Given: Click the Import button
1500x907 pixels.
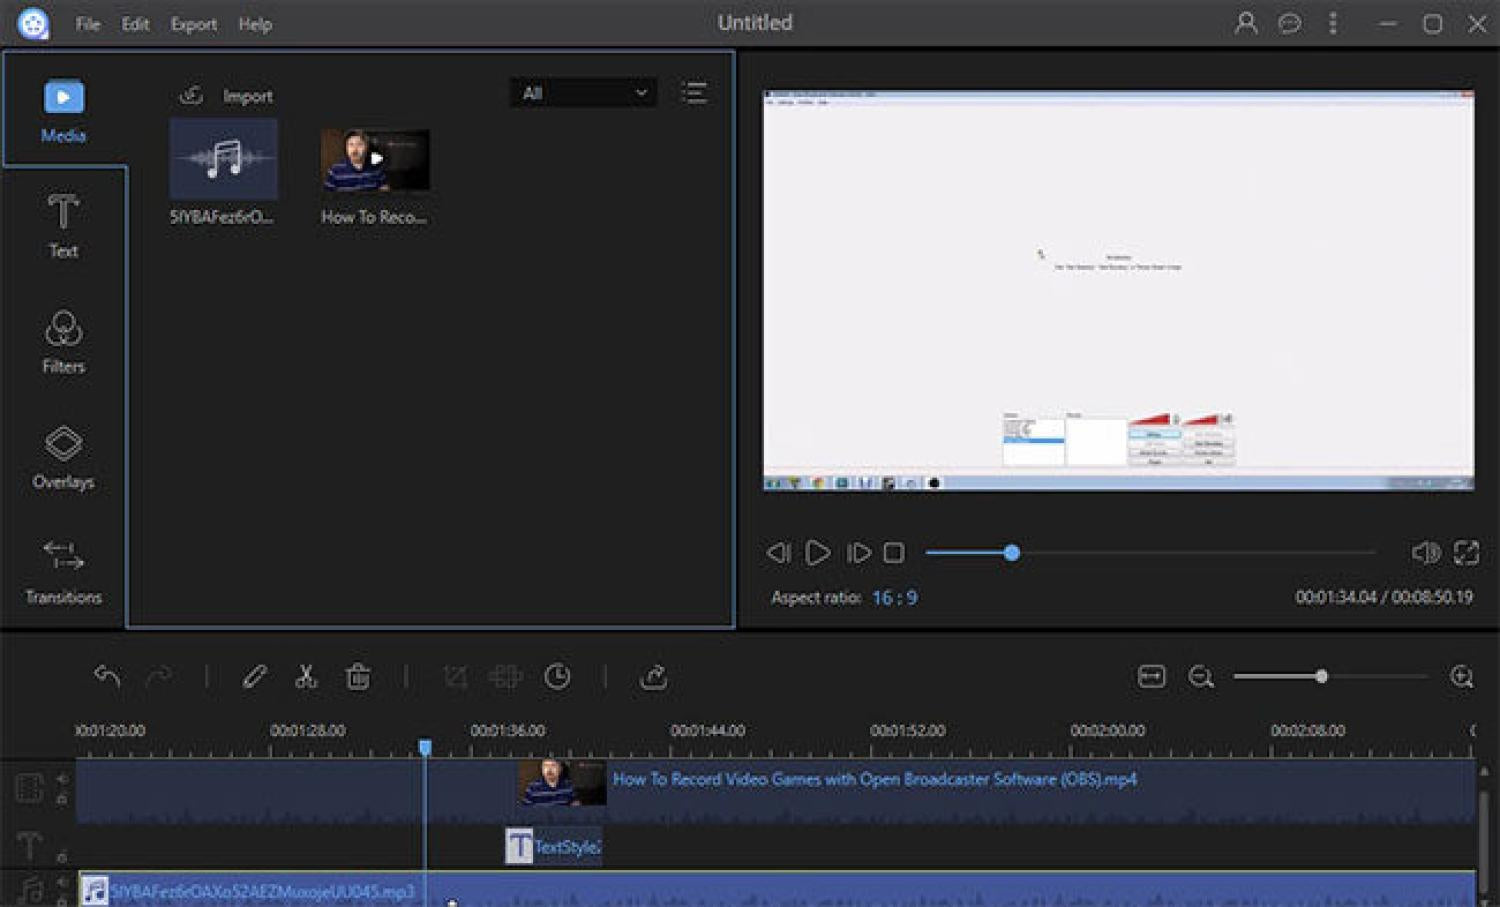Looking at the screenshot, I should [x=227, y=96].
